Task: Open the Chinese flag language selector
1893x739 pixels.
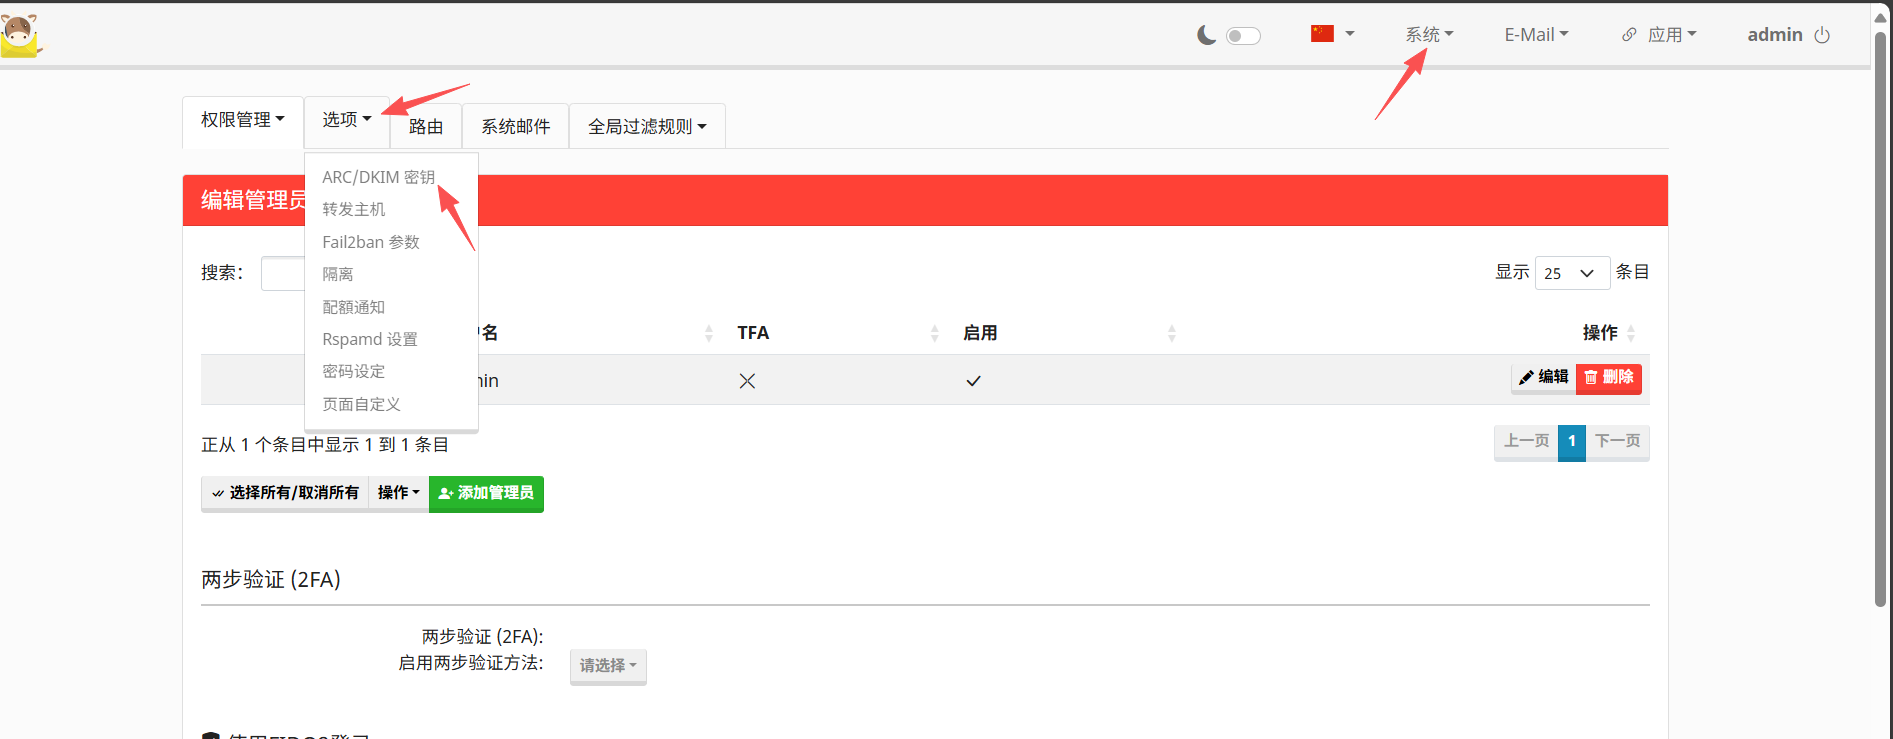Action: pyautogui.click(x=1332, y=34)
